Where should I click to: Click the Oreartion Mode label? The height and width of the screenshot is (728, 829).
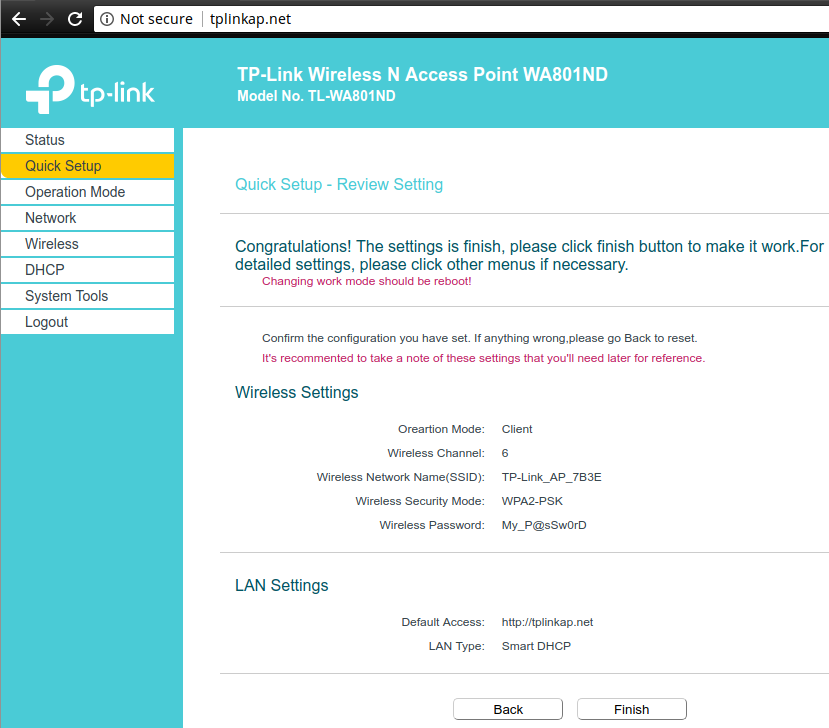tap(441, 429)
